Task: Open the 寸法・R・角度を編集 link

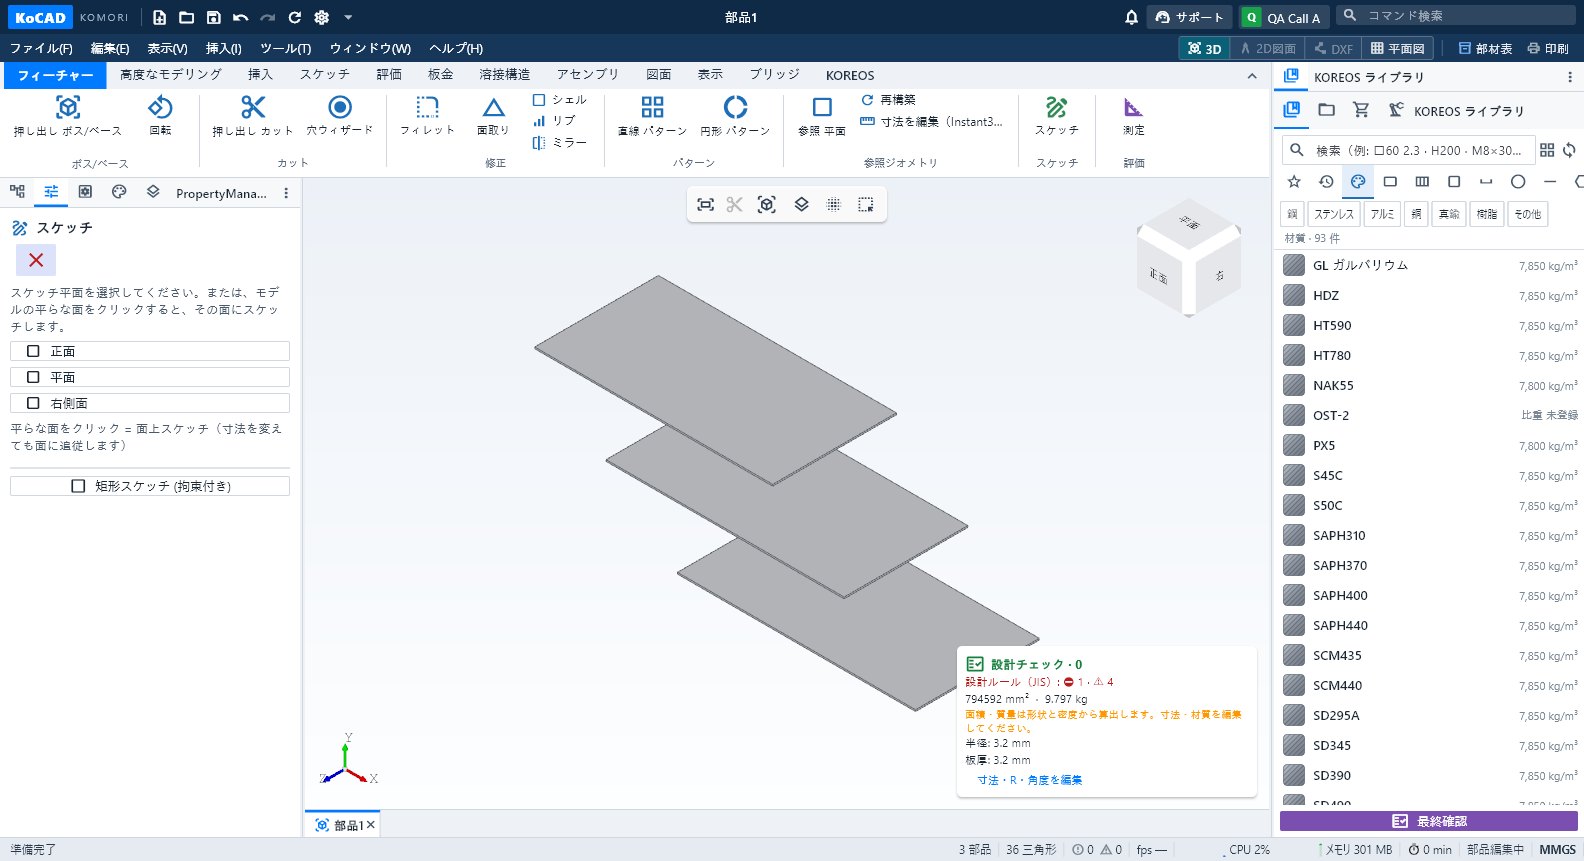Action: [1030, 780]
